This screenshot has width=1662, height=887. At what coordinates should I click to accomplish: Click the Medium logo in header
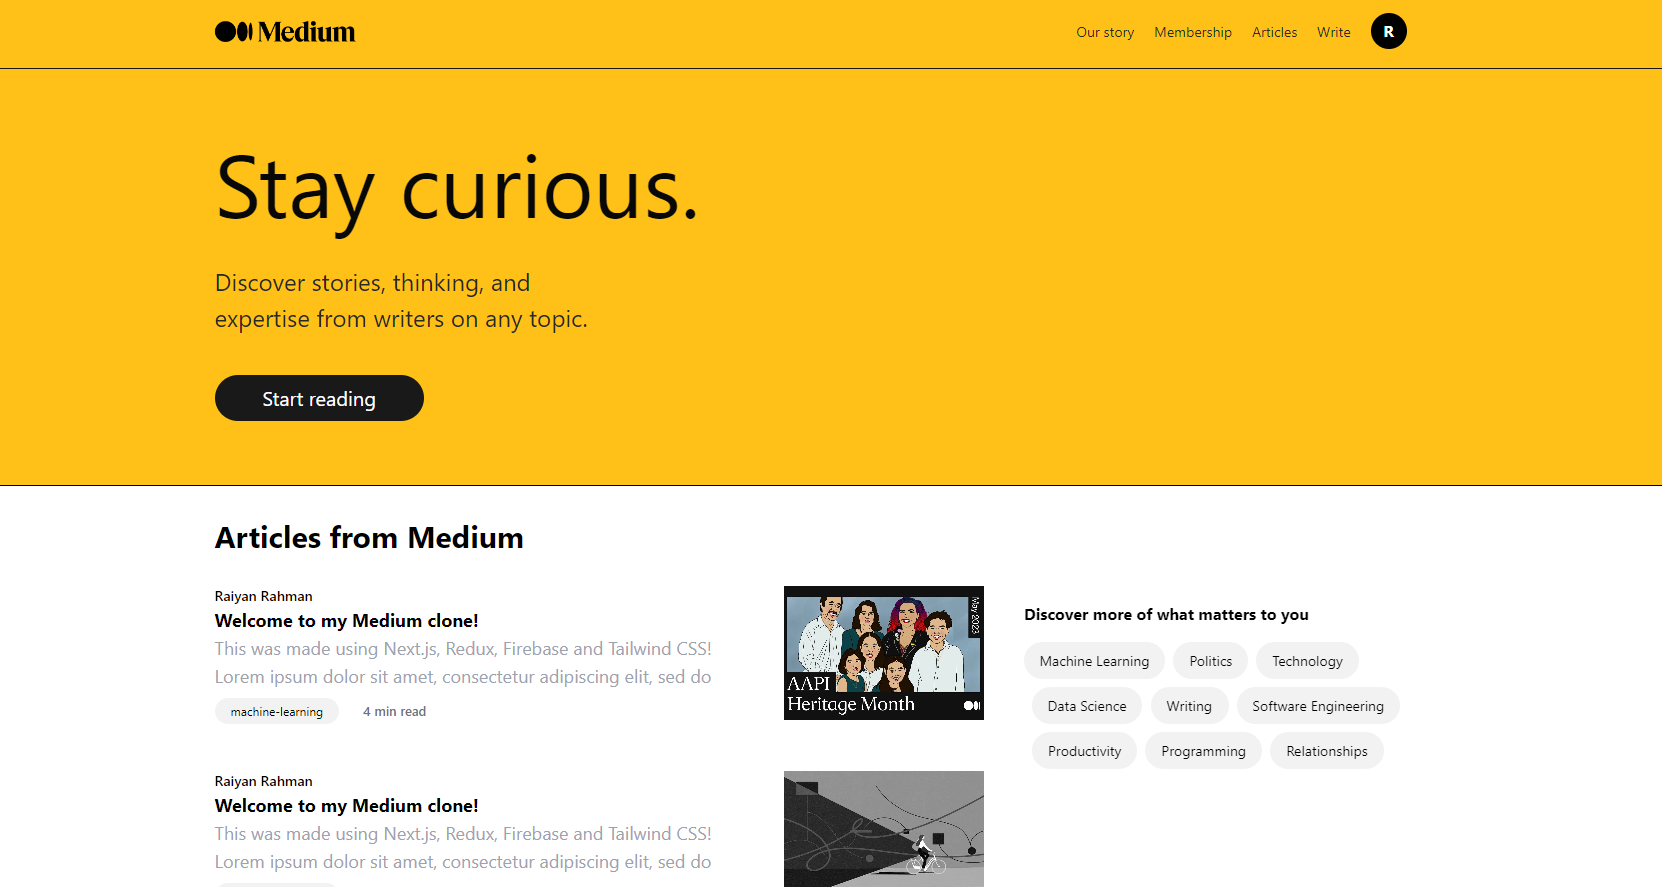pos(285,32)
